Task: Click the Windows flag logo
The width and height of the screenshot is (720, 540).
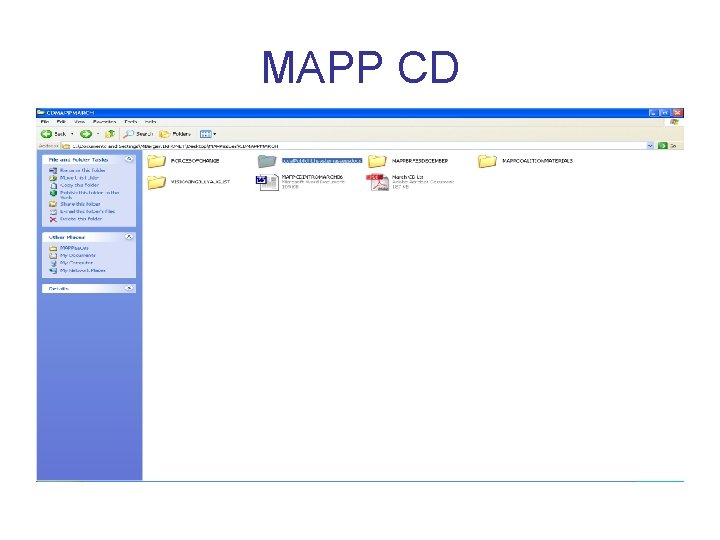Action: pyautogui.click(x=674, y=122)
